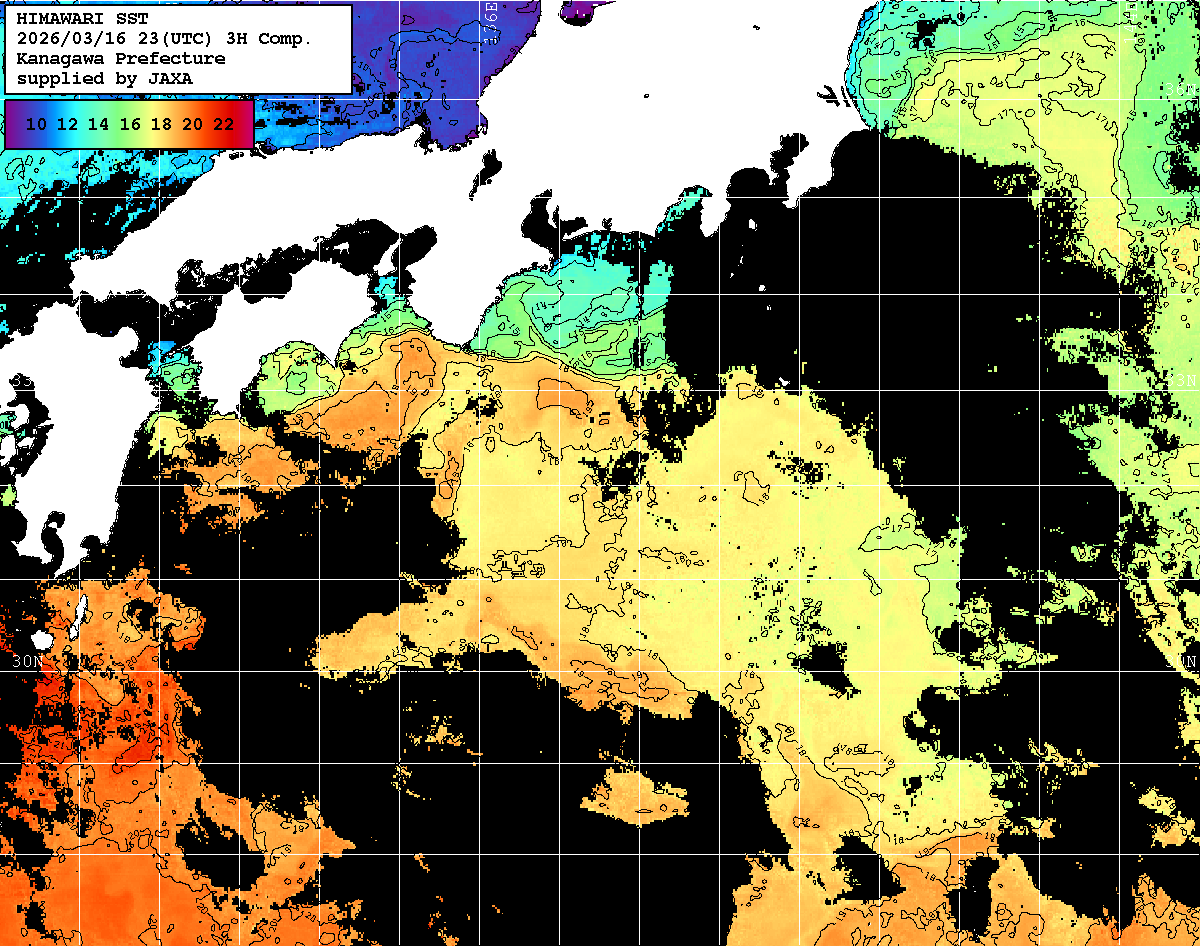
Task: Click the supplied by JAXA credit line
Action: tap(104, 78)
